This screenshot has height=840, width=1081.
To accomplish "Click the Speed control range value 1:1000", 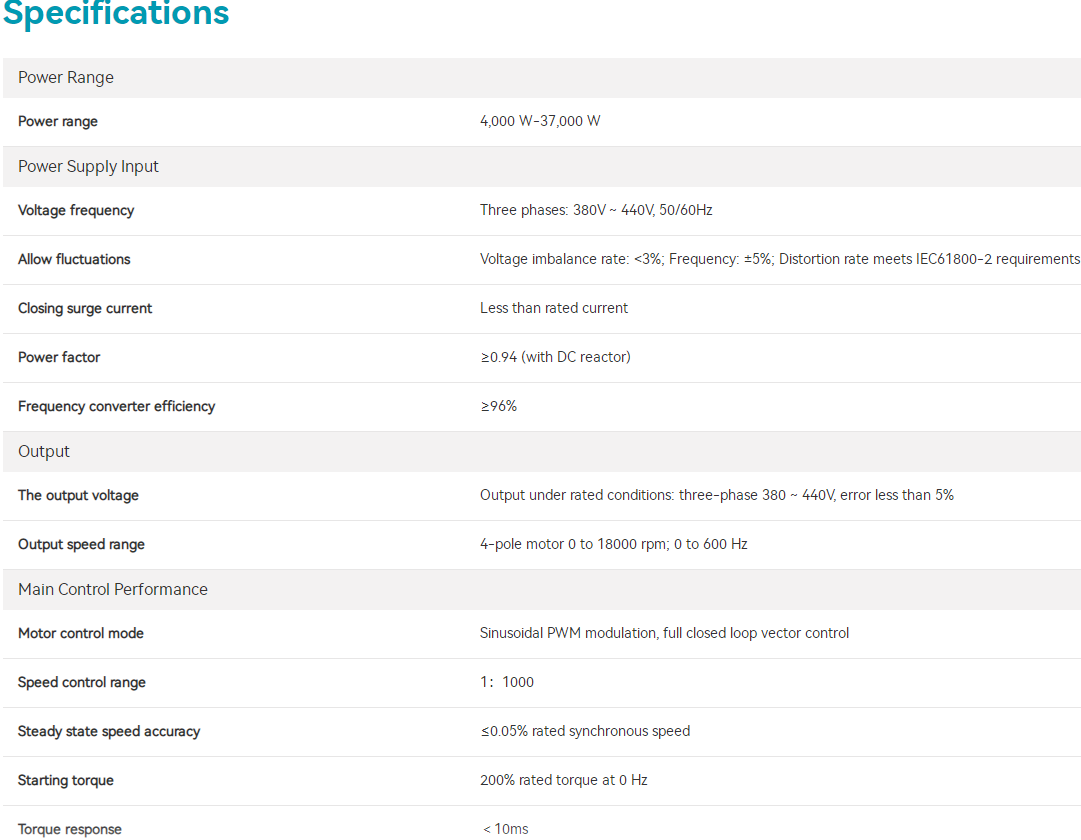I will point(507,683).
